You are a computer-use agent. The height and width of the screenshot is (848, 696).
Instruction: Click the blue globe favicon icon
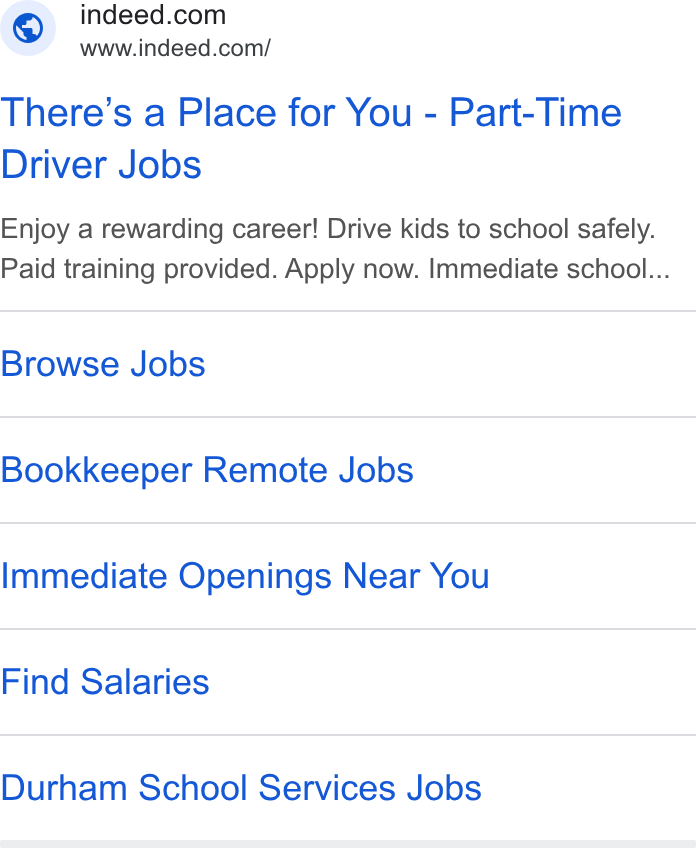(28, 28)
